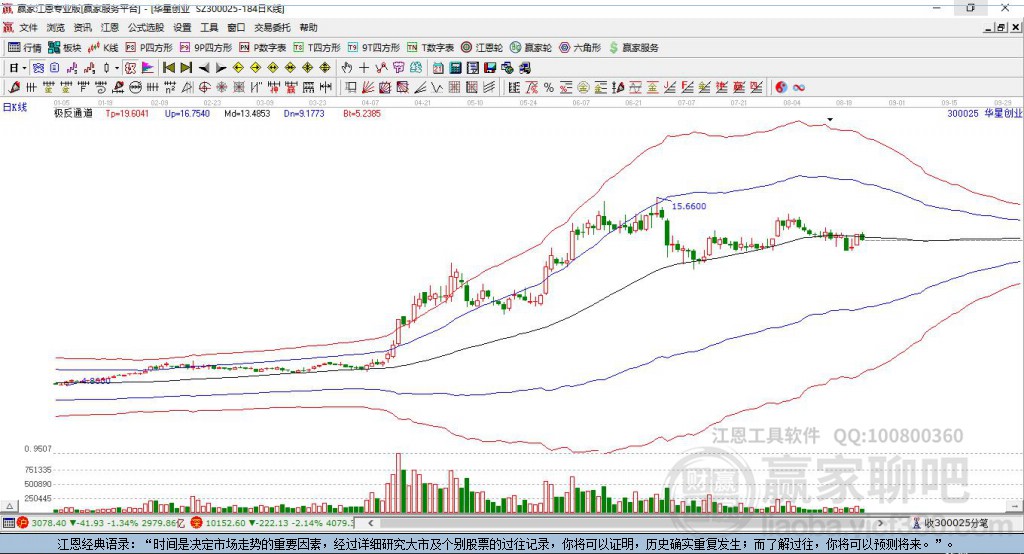Click the Tp=19.6041 value

coord(127,114)
